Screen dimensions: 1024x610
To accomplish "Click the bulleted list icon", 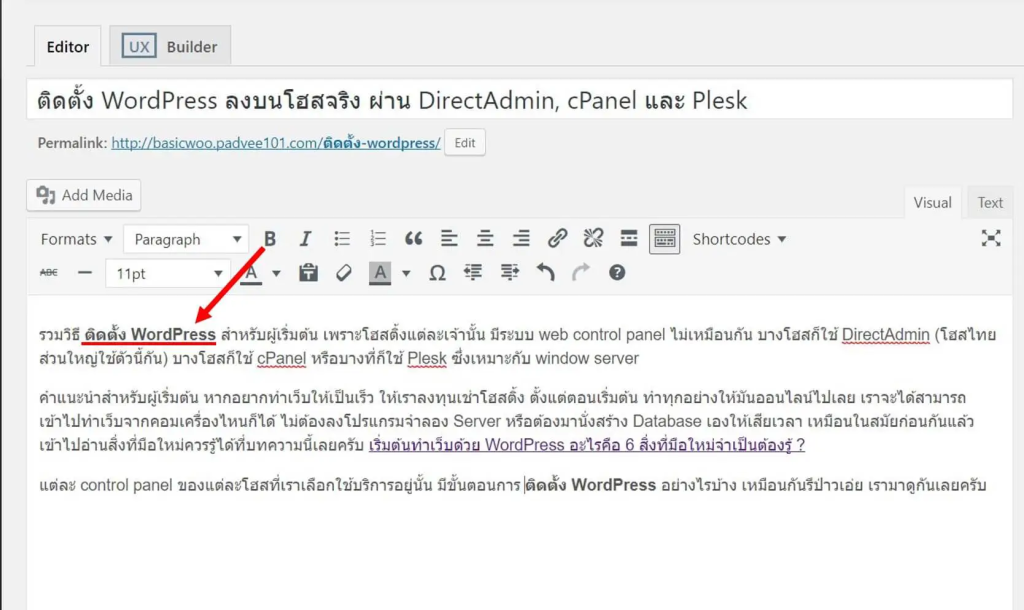I will coord(342,239).
